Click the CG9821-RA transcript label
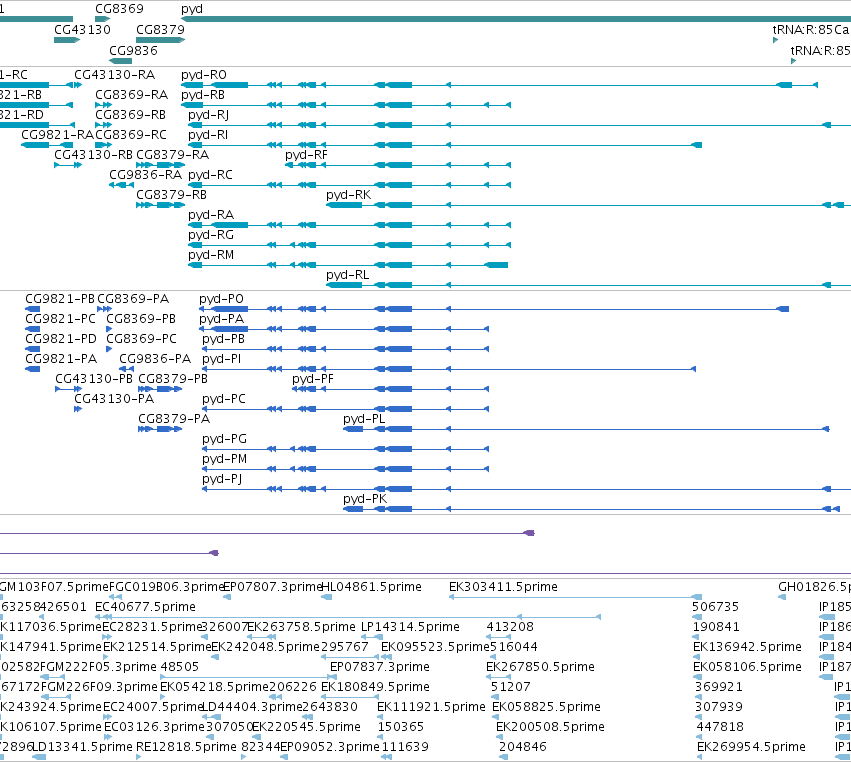Screen dimensions: 851x762 pyautogui.click(x=58, y=135)
